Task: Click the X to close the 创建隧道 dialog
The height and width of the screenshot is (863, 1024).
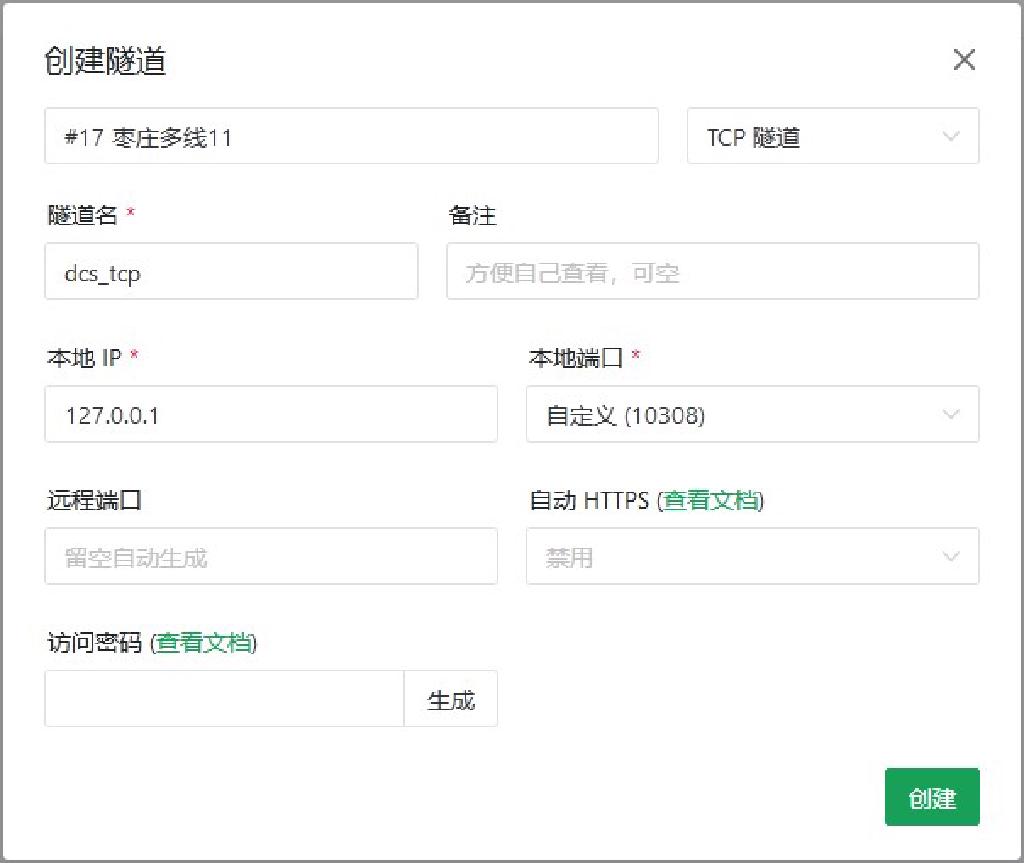Action: [x=963, y=60]
